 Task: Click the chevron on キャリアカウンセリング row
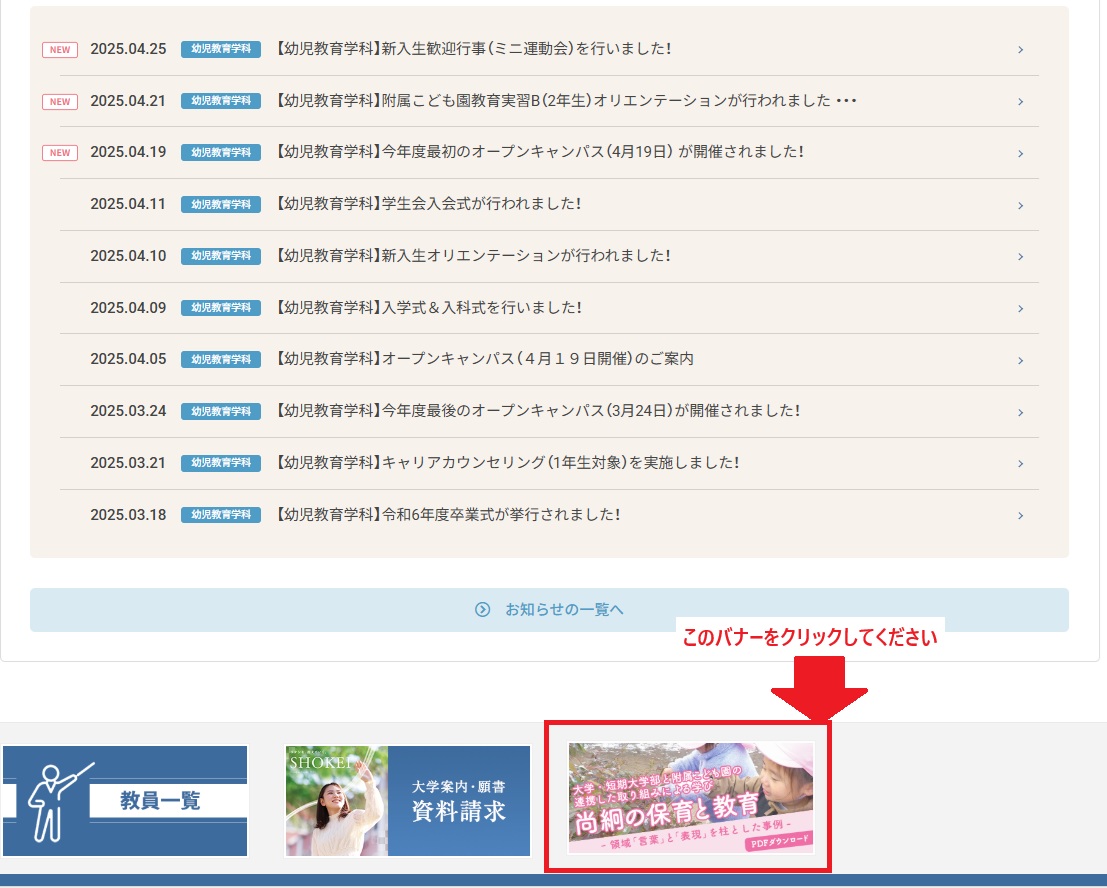1020,464
